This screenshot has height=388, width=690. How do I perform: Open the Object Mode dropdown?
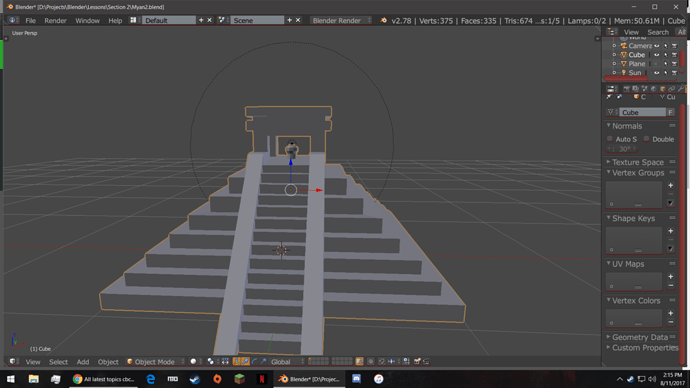[x=155, y=362]
